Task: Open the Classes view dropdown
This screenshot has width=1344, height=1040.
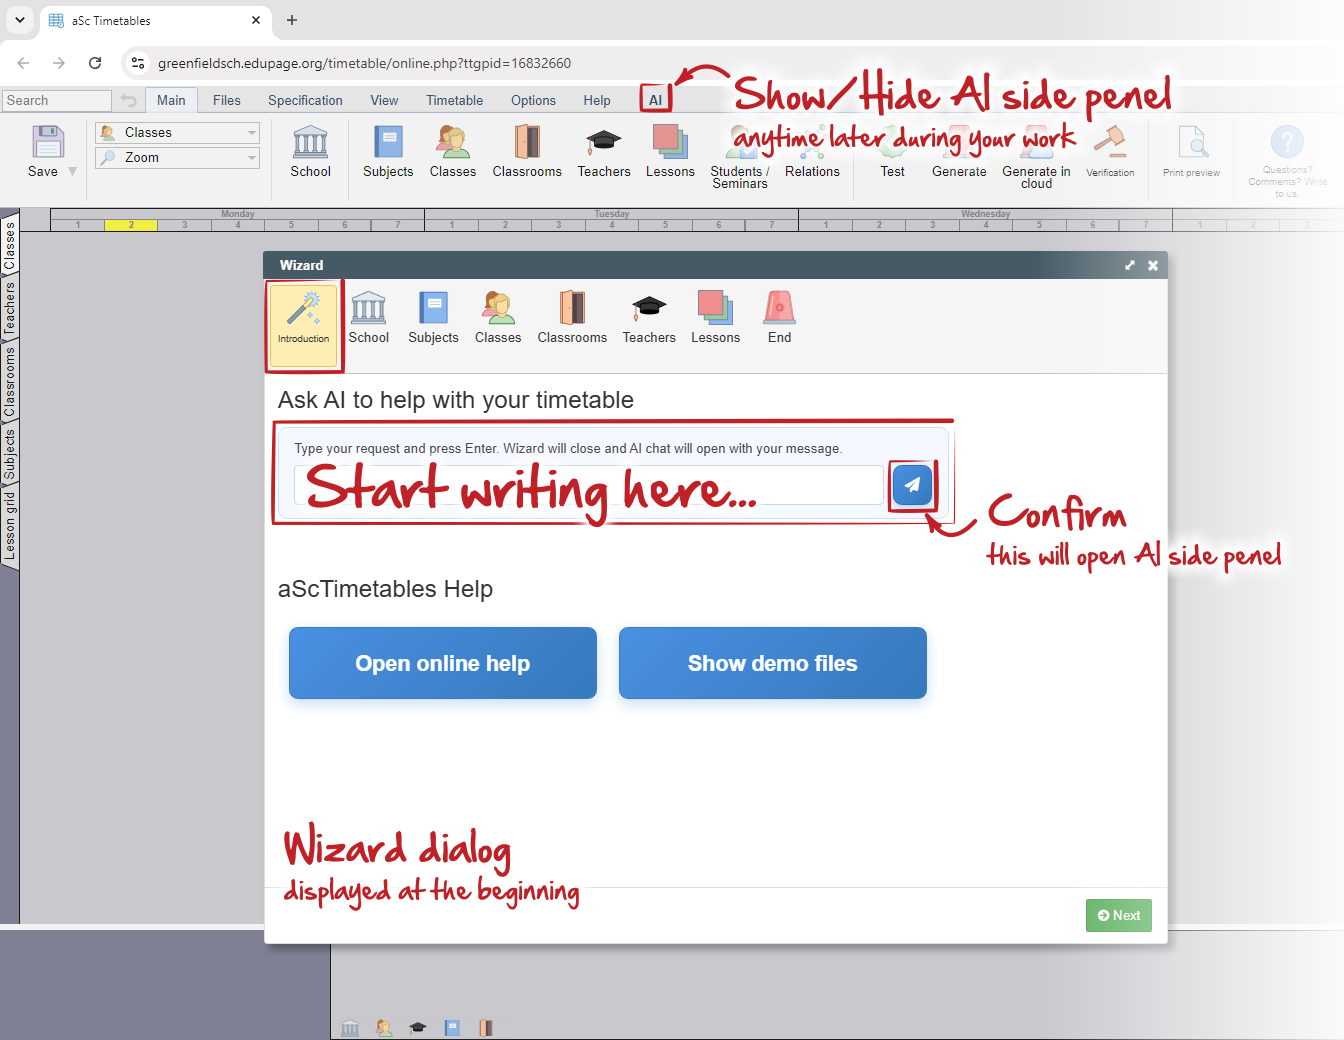Action: click(178, 133)
